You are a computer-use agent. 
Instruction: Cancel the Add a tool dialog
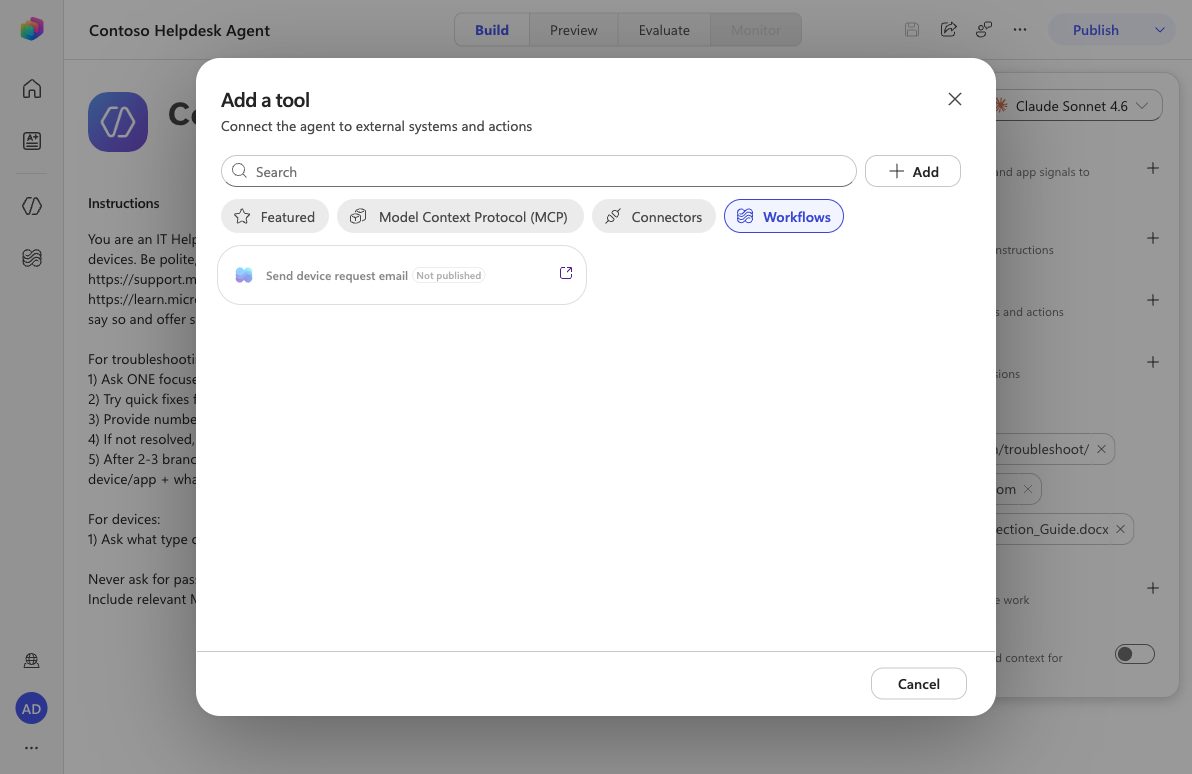click(918, 684)
